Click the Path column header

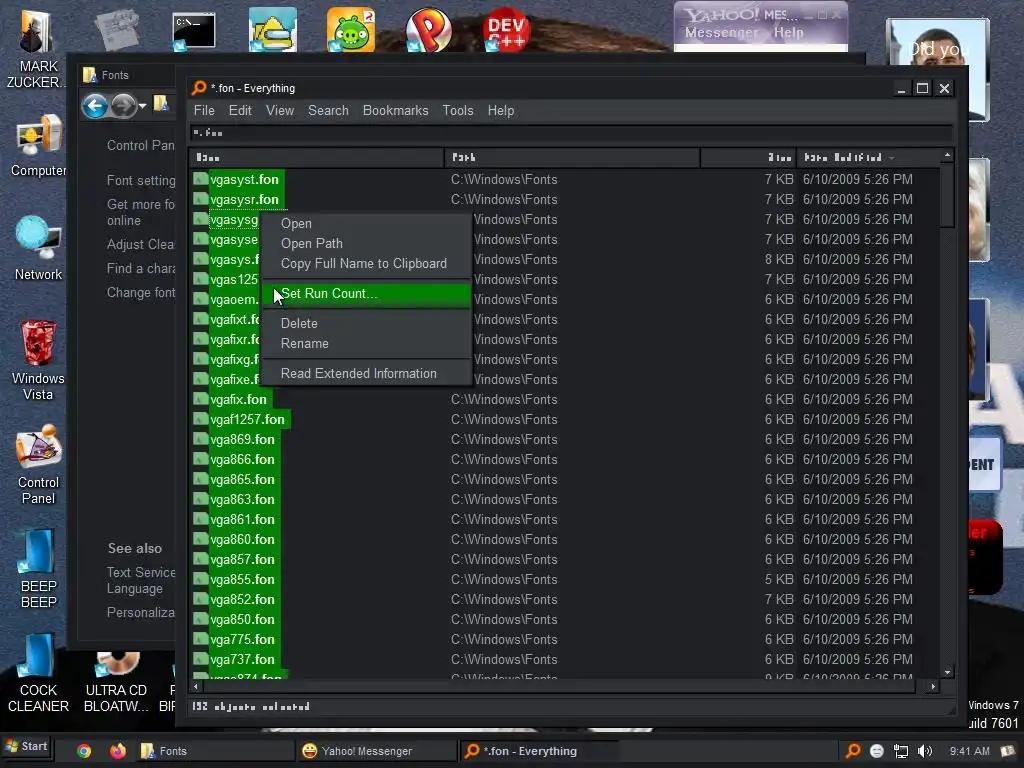(x=572, y=158)
